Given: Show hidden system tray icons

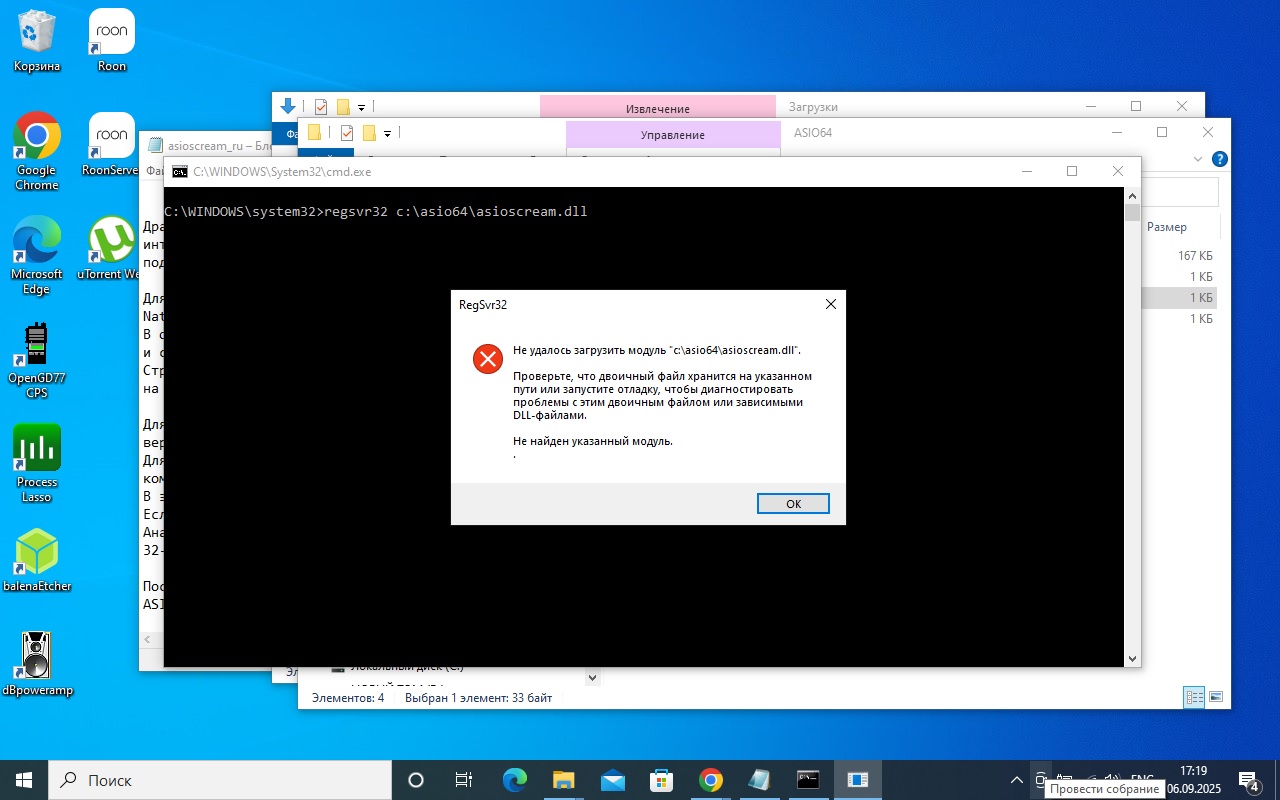Looking at the screenshot, I should (x=1016, y=780).
